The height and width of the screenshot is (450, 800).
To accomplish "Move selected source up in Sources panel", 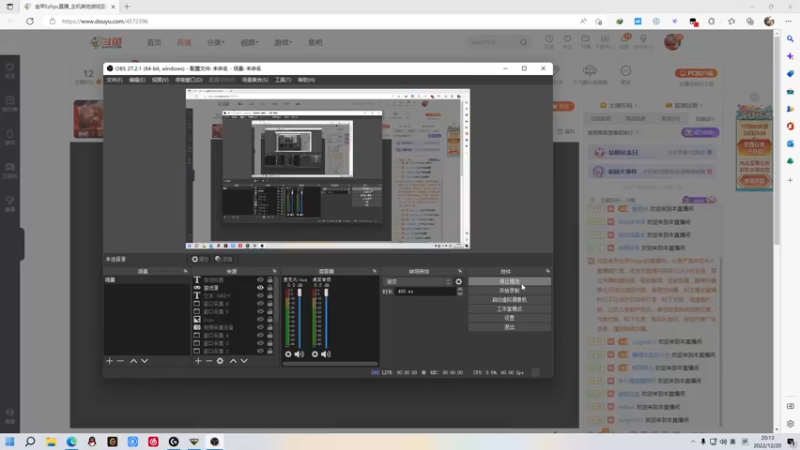I will click(233, 361).
